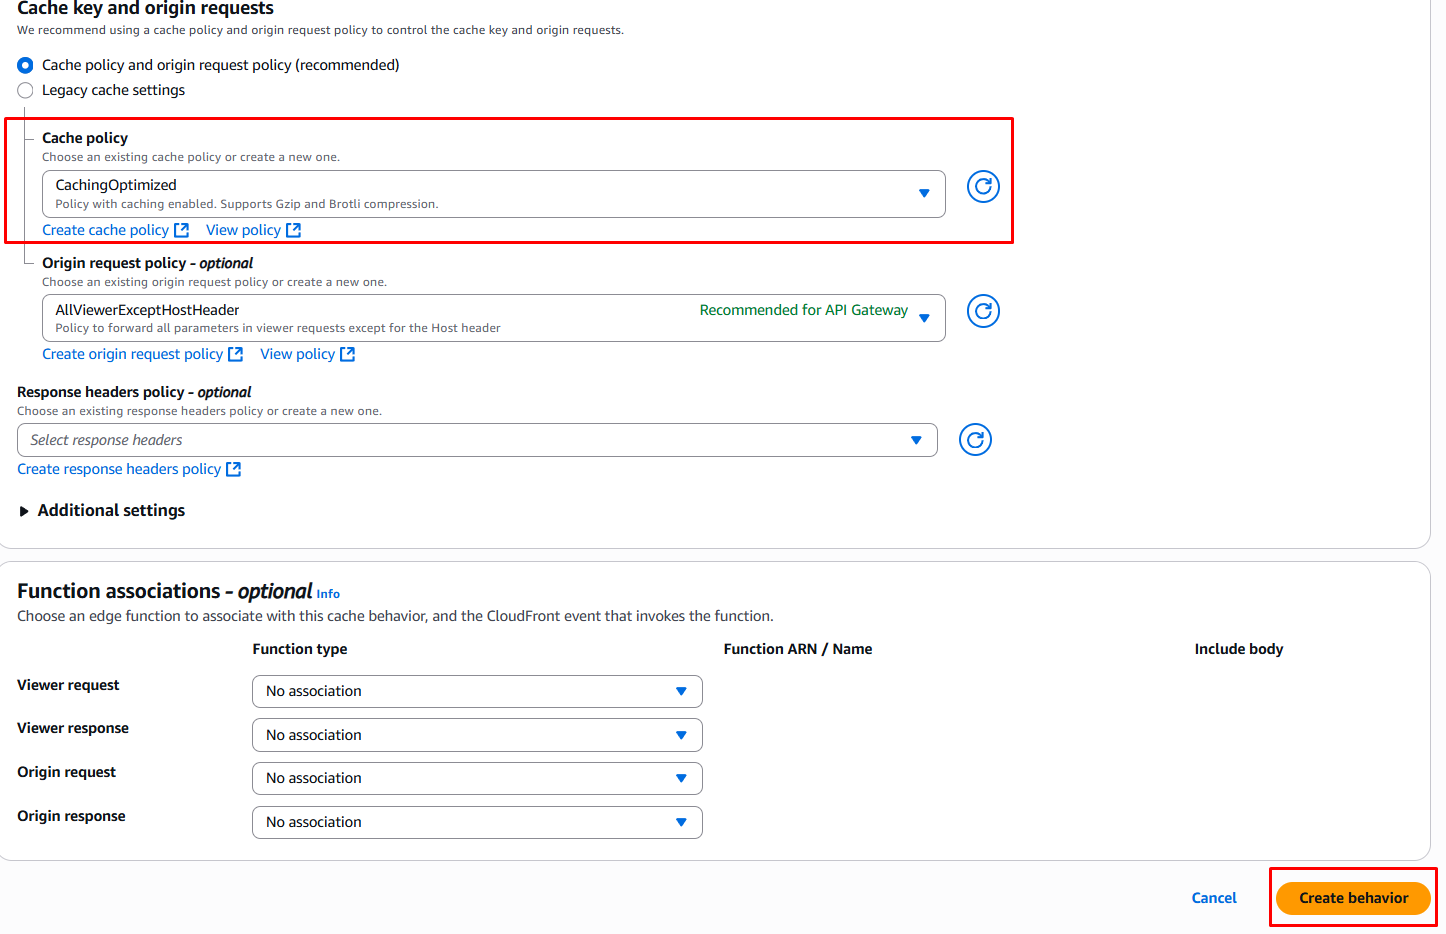Open the CachingOptimized cache policy dropdown

click(493, 194)
